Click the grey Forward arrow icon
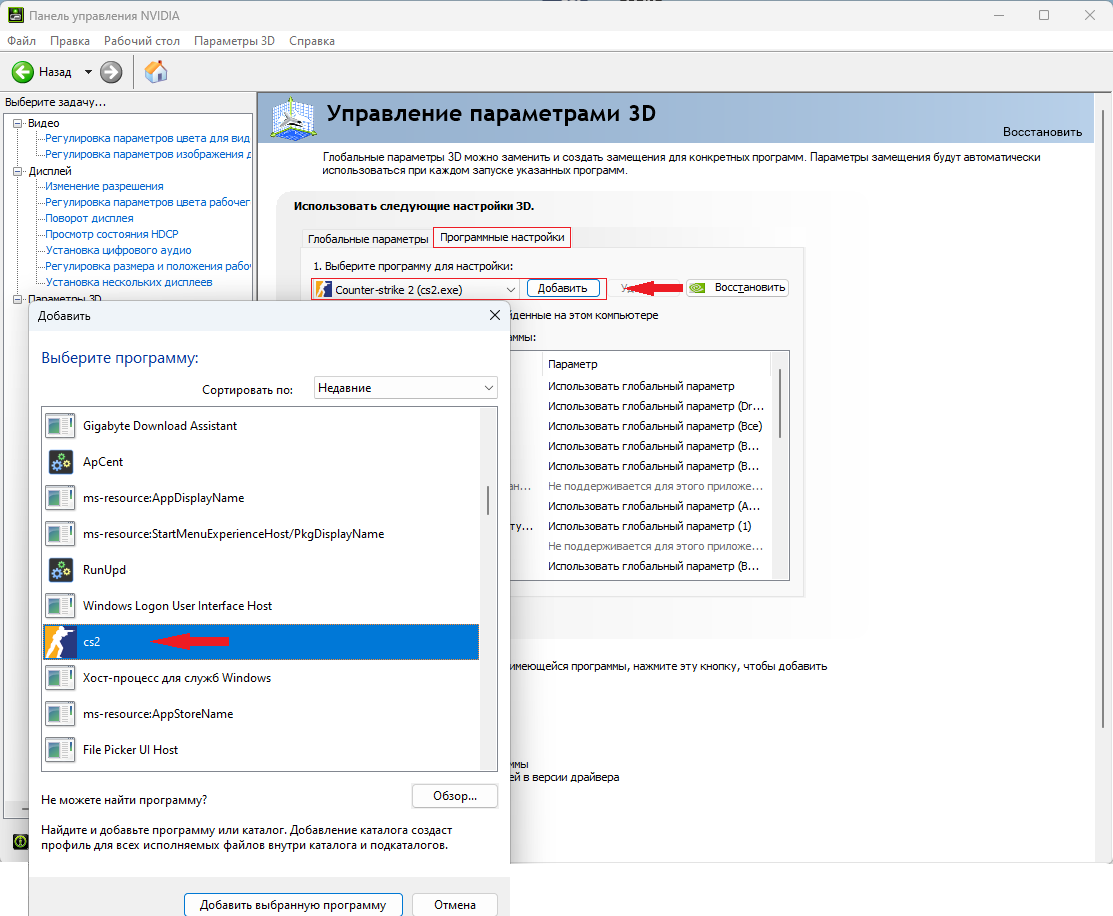 click(x=111, y=72)
